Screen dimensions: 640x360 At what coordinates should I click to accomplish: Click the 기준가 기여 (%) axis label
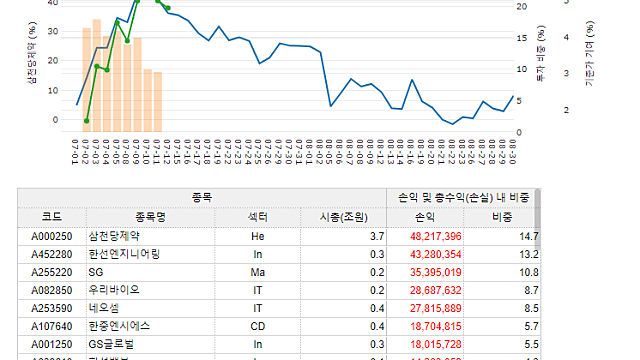(589, 53)
